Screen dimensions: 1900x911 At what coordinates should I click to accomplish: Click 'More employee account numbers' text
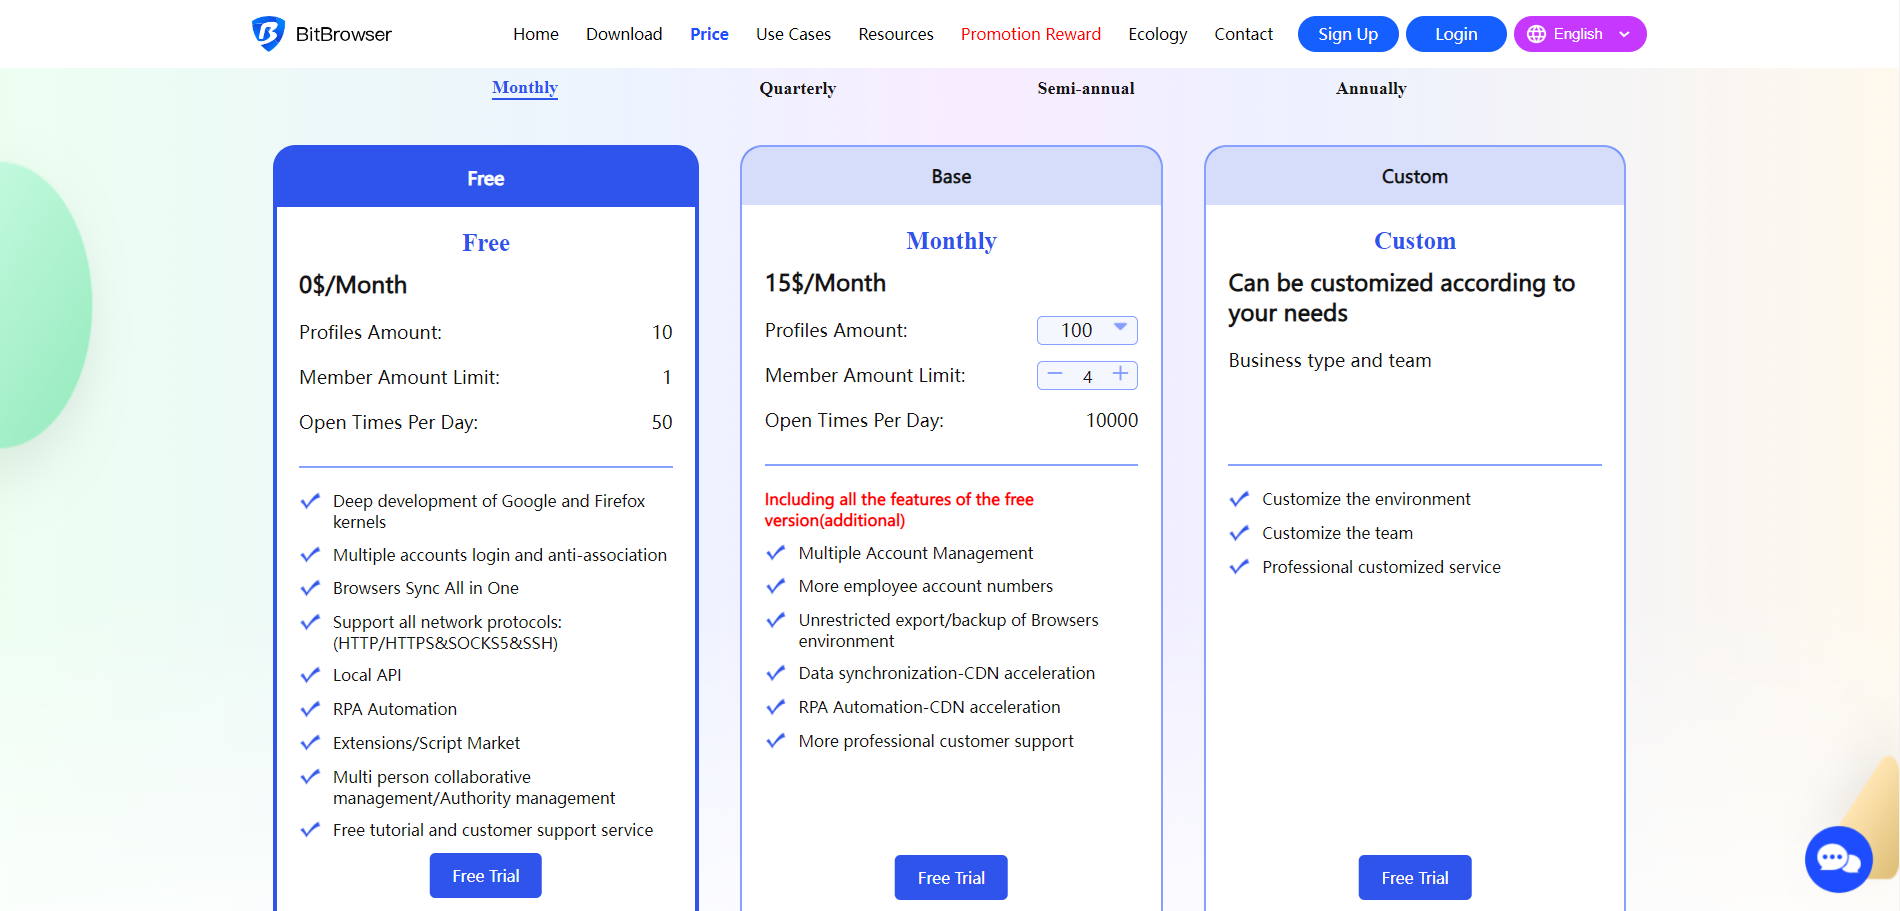pos(926,586)
